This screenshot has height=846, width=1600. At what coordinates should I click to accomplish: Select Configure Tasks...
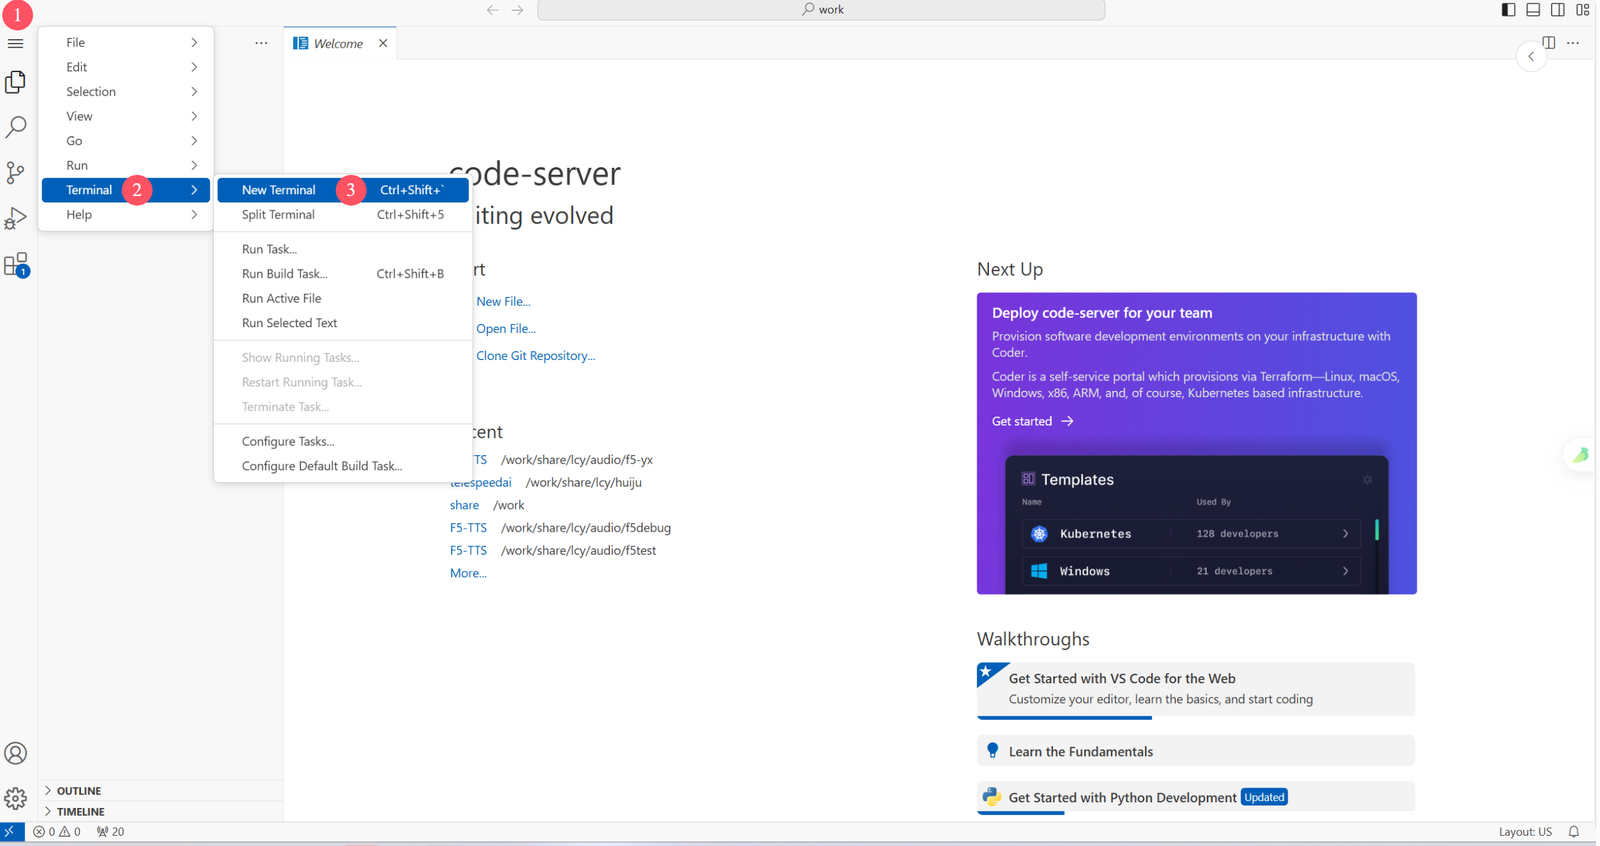343,441
